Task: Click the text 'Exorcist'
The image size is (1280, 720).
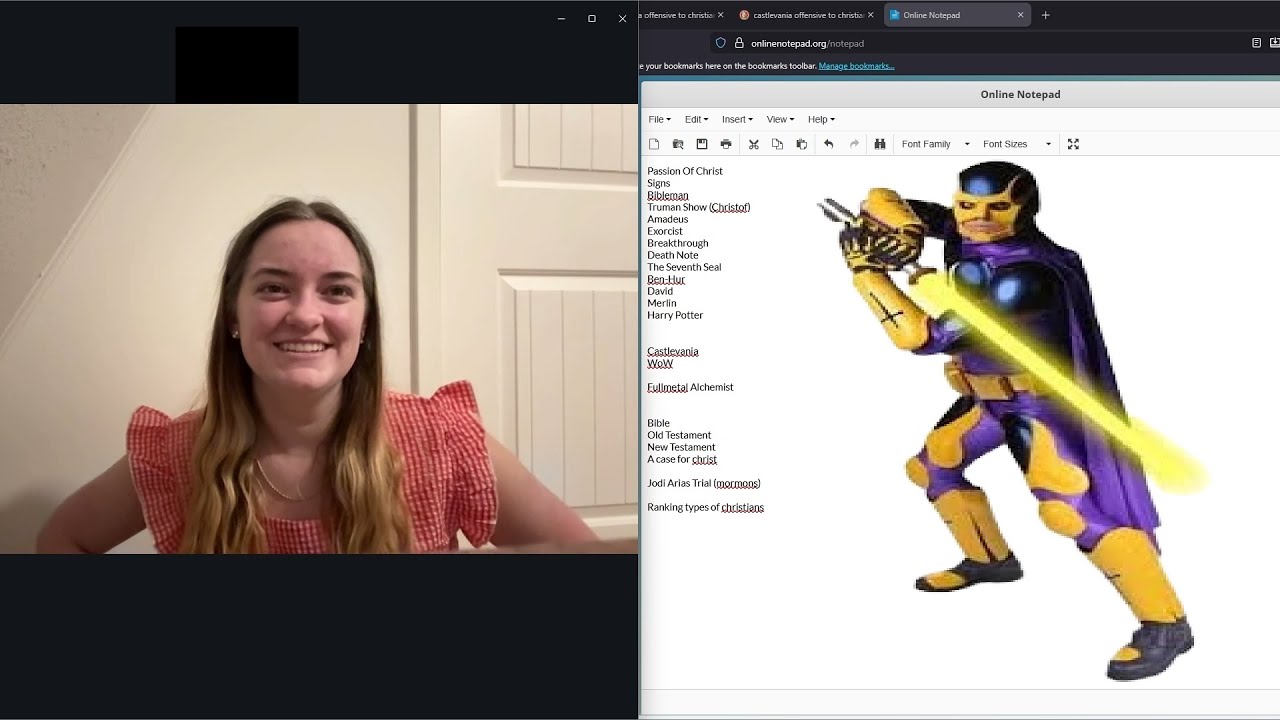Action: 664,231
